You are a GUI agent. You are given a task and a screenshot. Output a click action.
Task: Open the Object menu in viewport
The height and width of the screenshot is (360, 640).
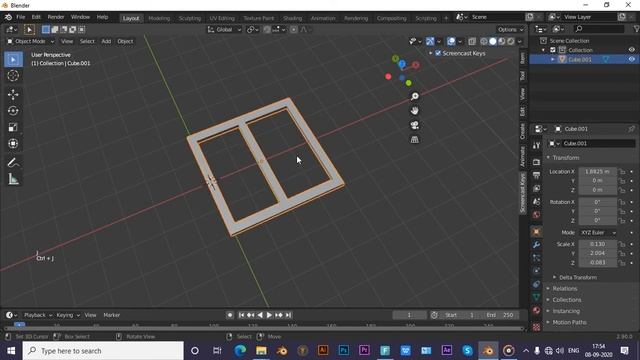(125, 41)
